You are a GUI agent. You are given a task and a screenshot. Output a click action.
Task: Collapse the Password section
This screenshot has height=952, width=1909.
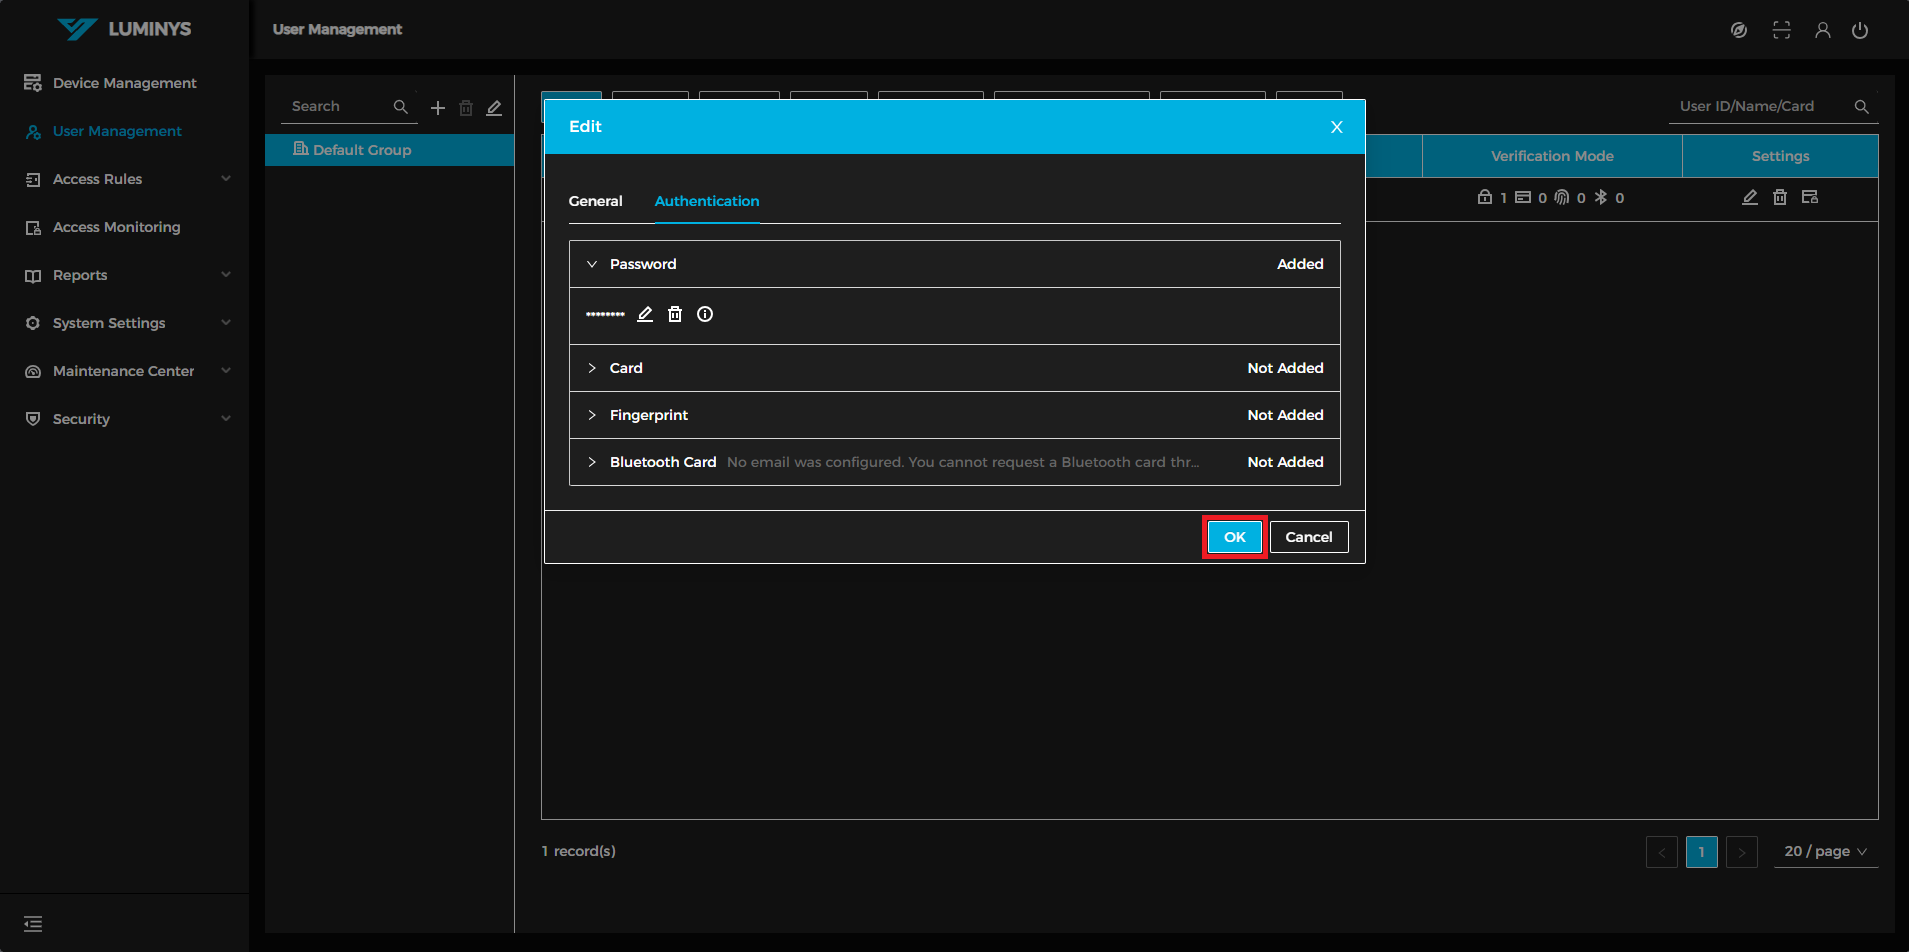tap(592, 264)
